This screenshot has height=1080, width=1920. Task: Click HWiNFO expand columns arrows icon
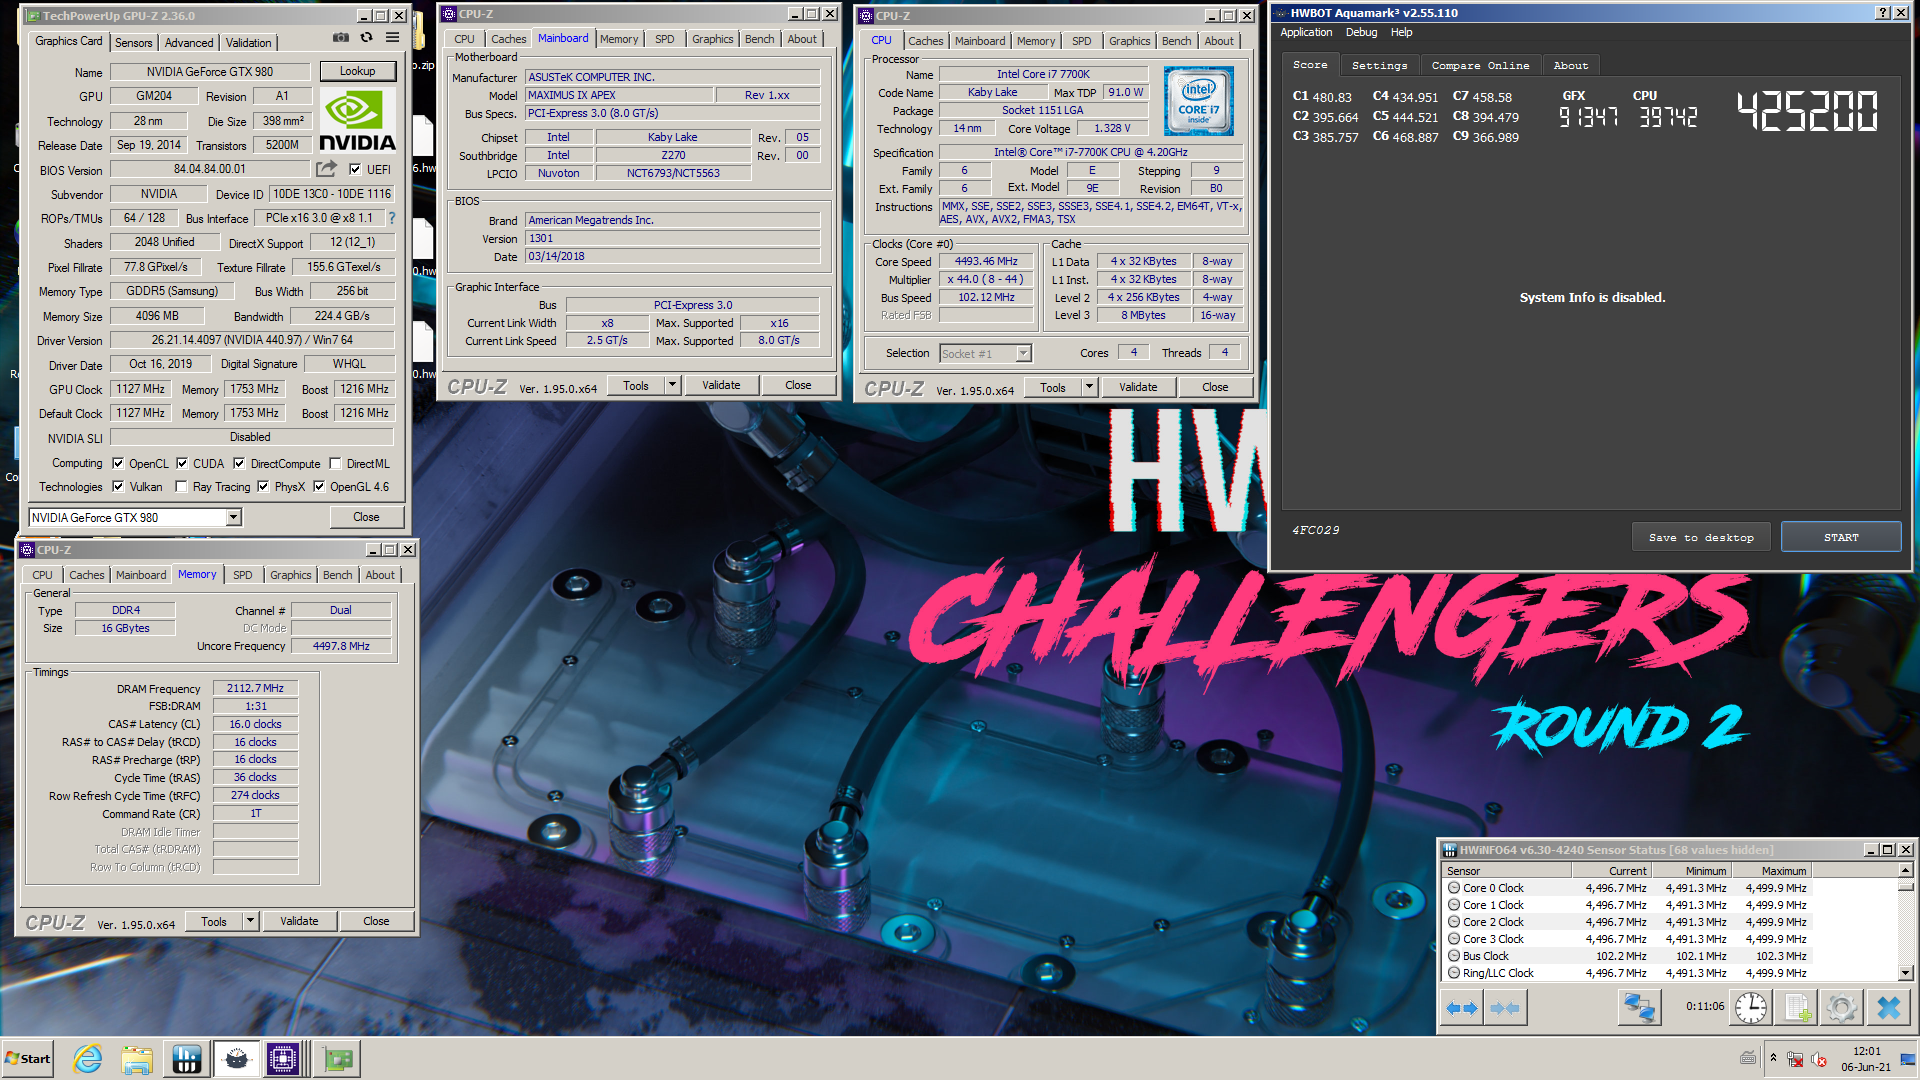click(1462, 1008)
